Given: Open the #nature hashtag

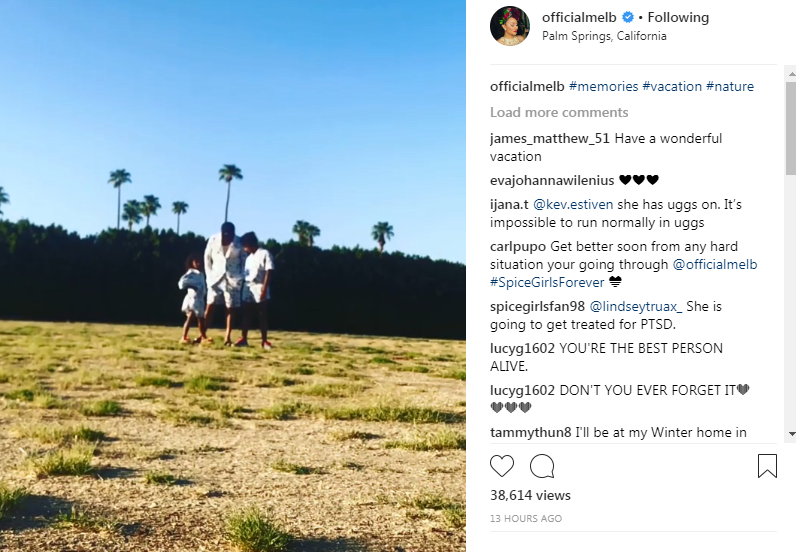Looking at the screenshot, I should pyautogui.click(x=730, y=86).
